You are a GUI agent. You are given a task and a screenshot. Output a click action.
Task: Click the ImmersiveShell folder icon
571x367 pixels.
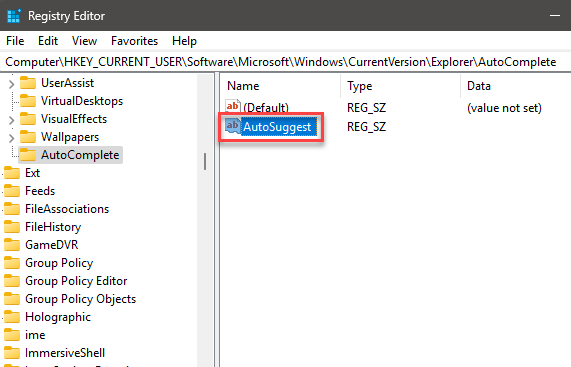(12, 353)
